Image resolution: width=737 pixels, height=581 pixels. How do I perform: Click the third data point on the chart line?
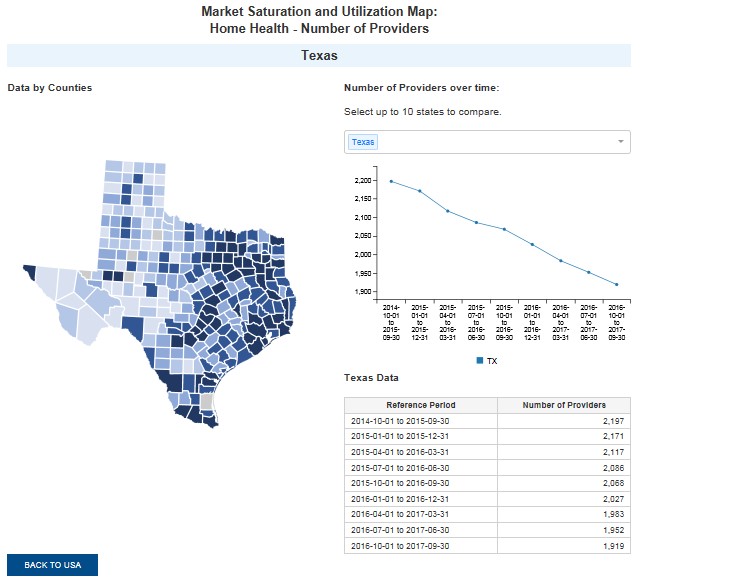(447, 211)
